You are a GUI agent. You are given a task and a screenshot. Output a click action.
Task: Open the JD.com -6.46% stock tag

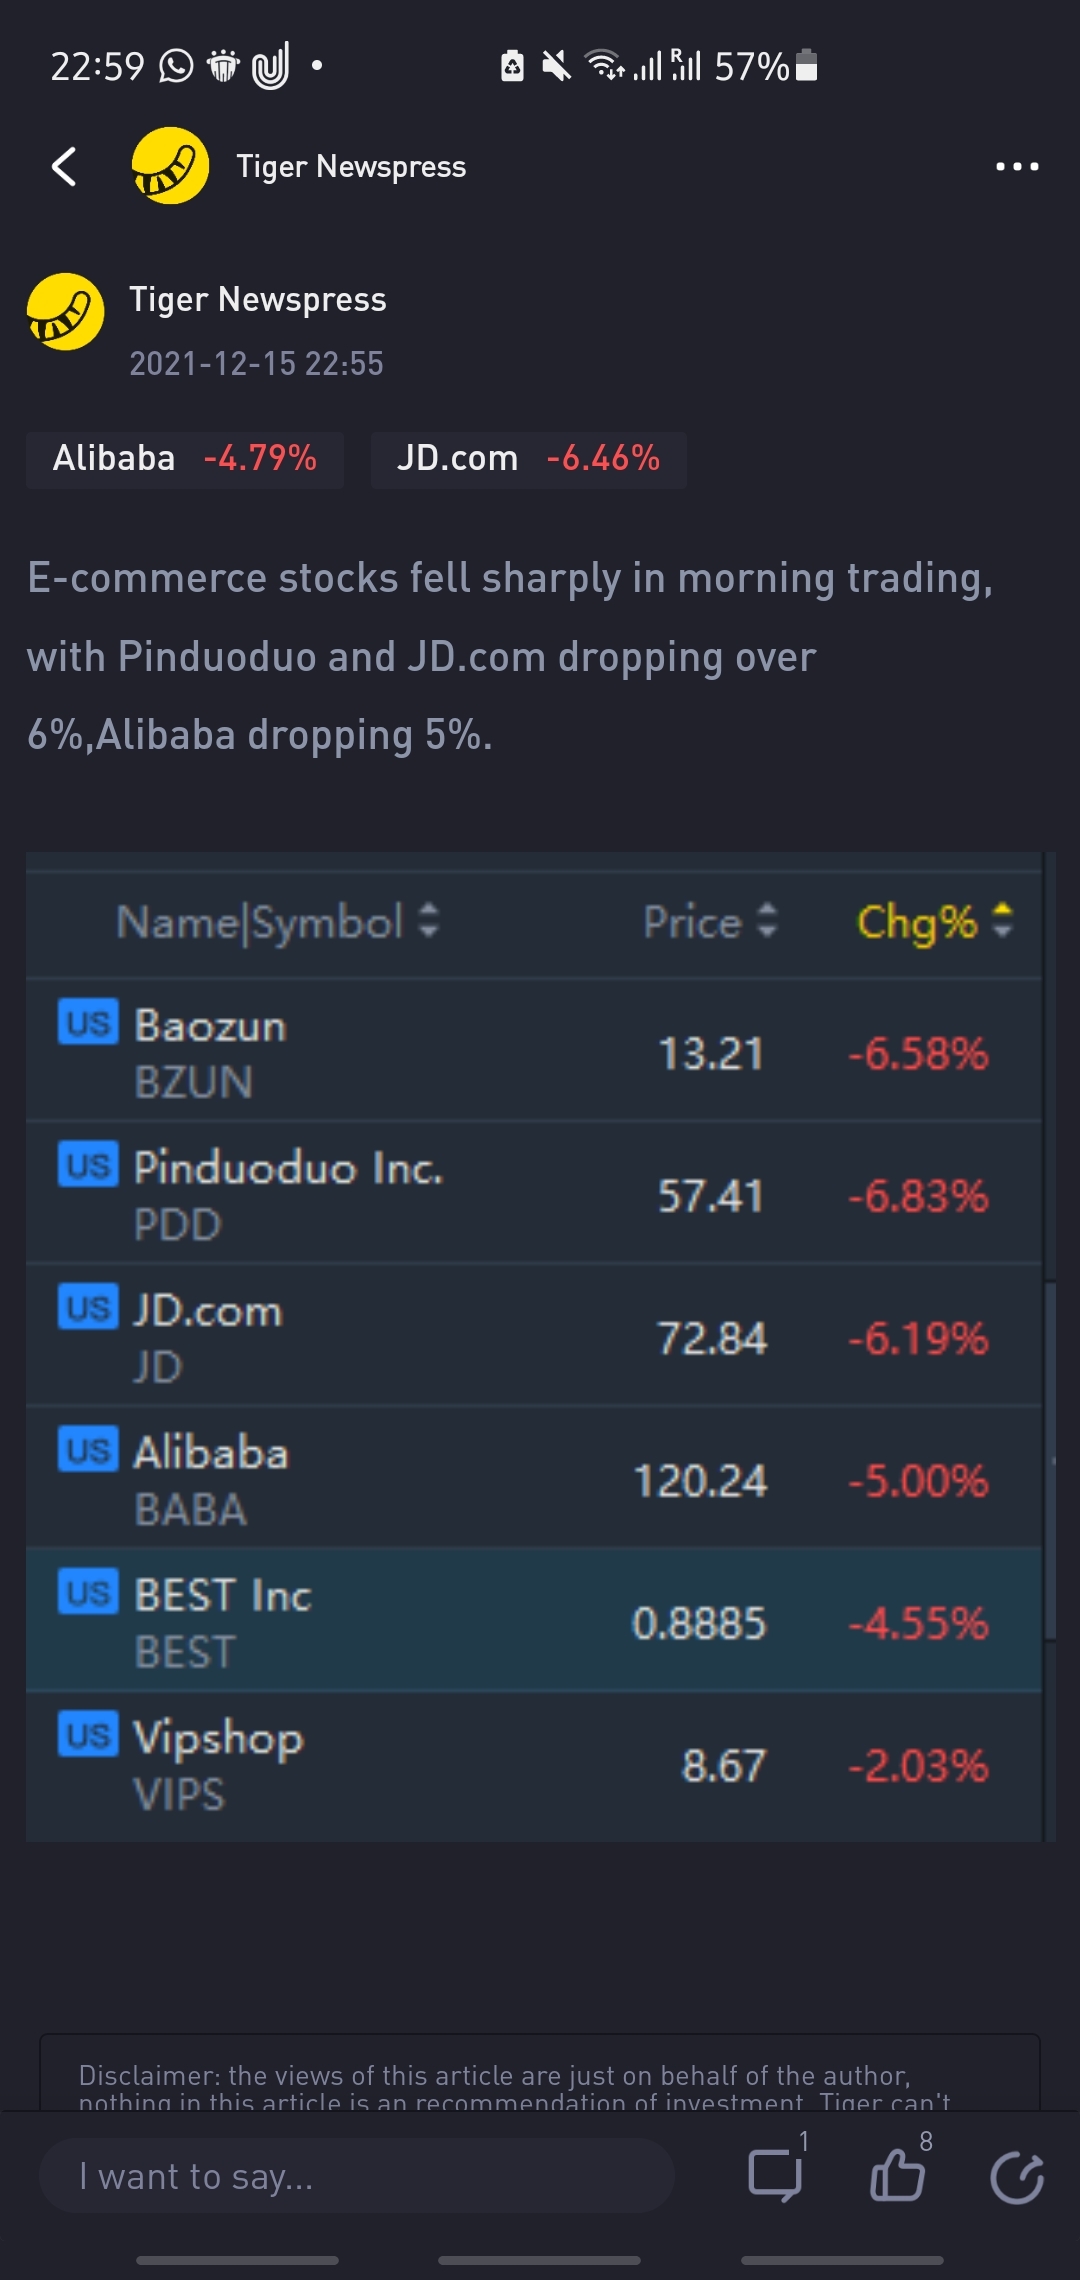click(528, 459)
